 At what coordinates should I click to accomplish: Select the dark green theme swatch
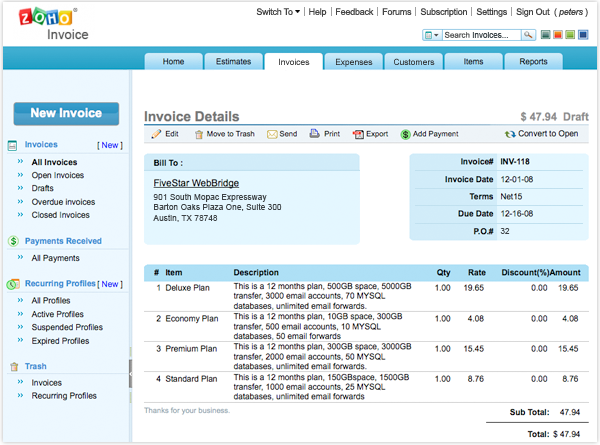546,35
